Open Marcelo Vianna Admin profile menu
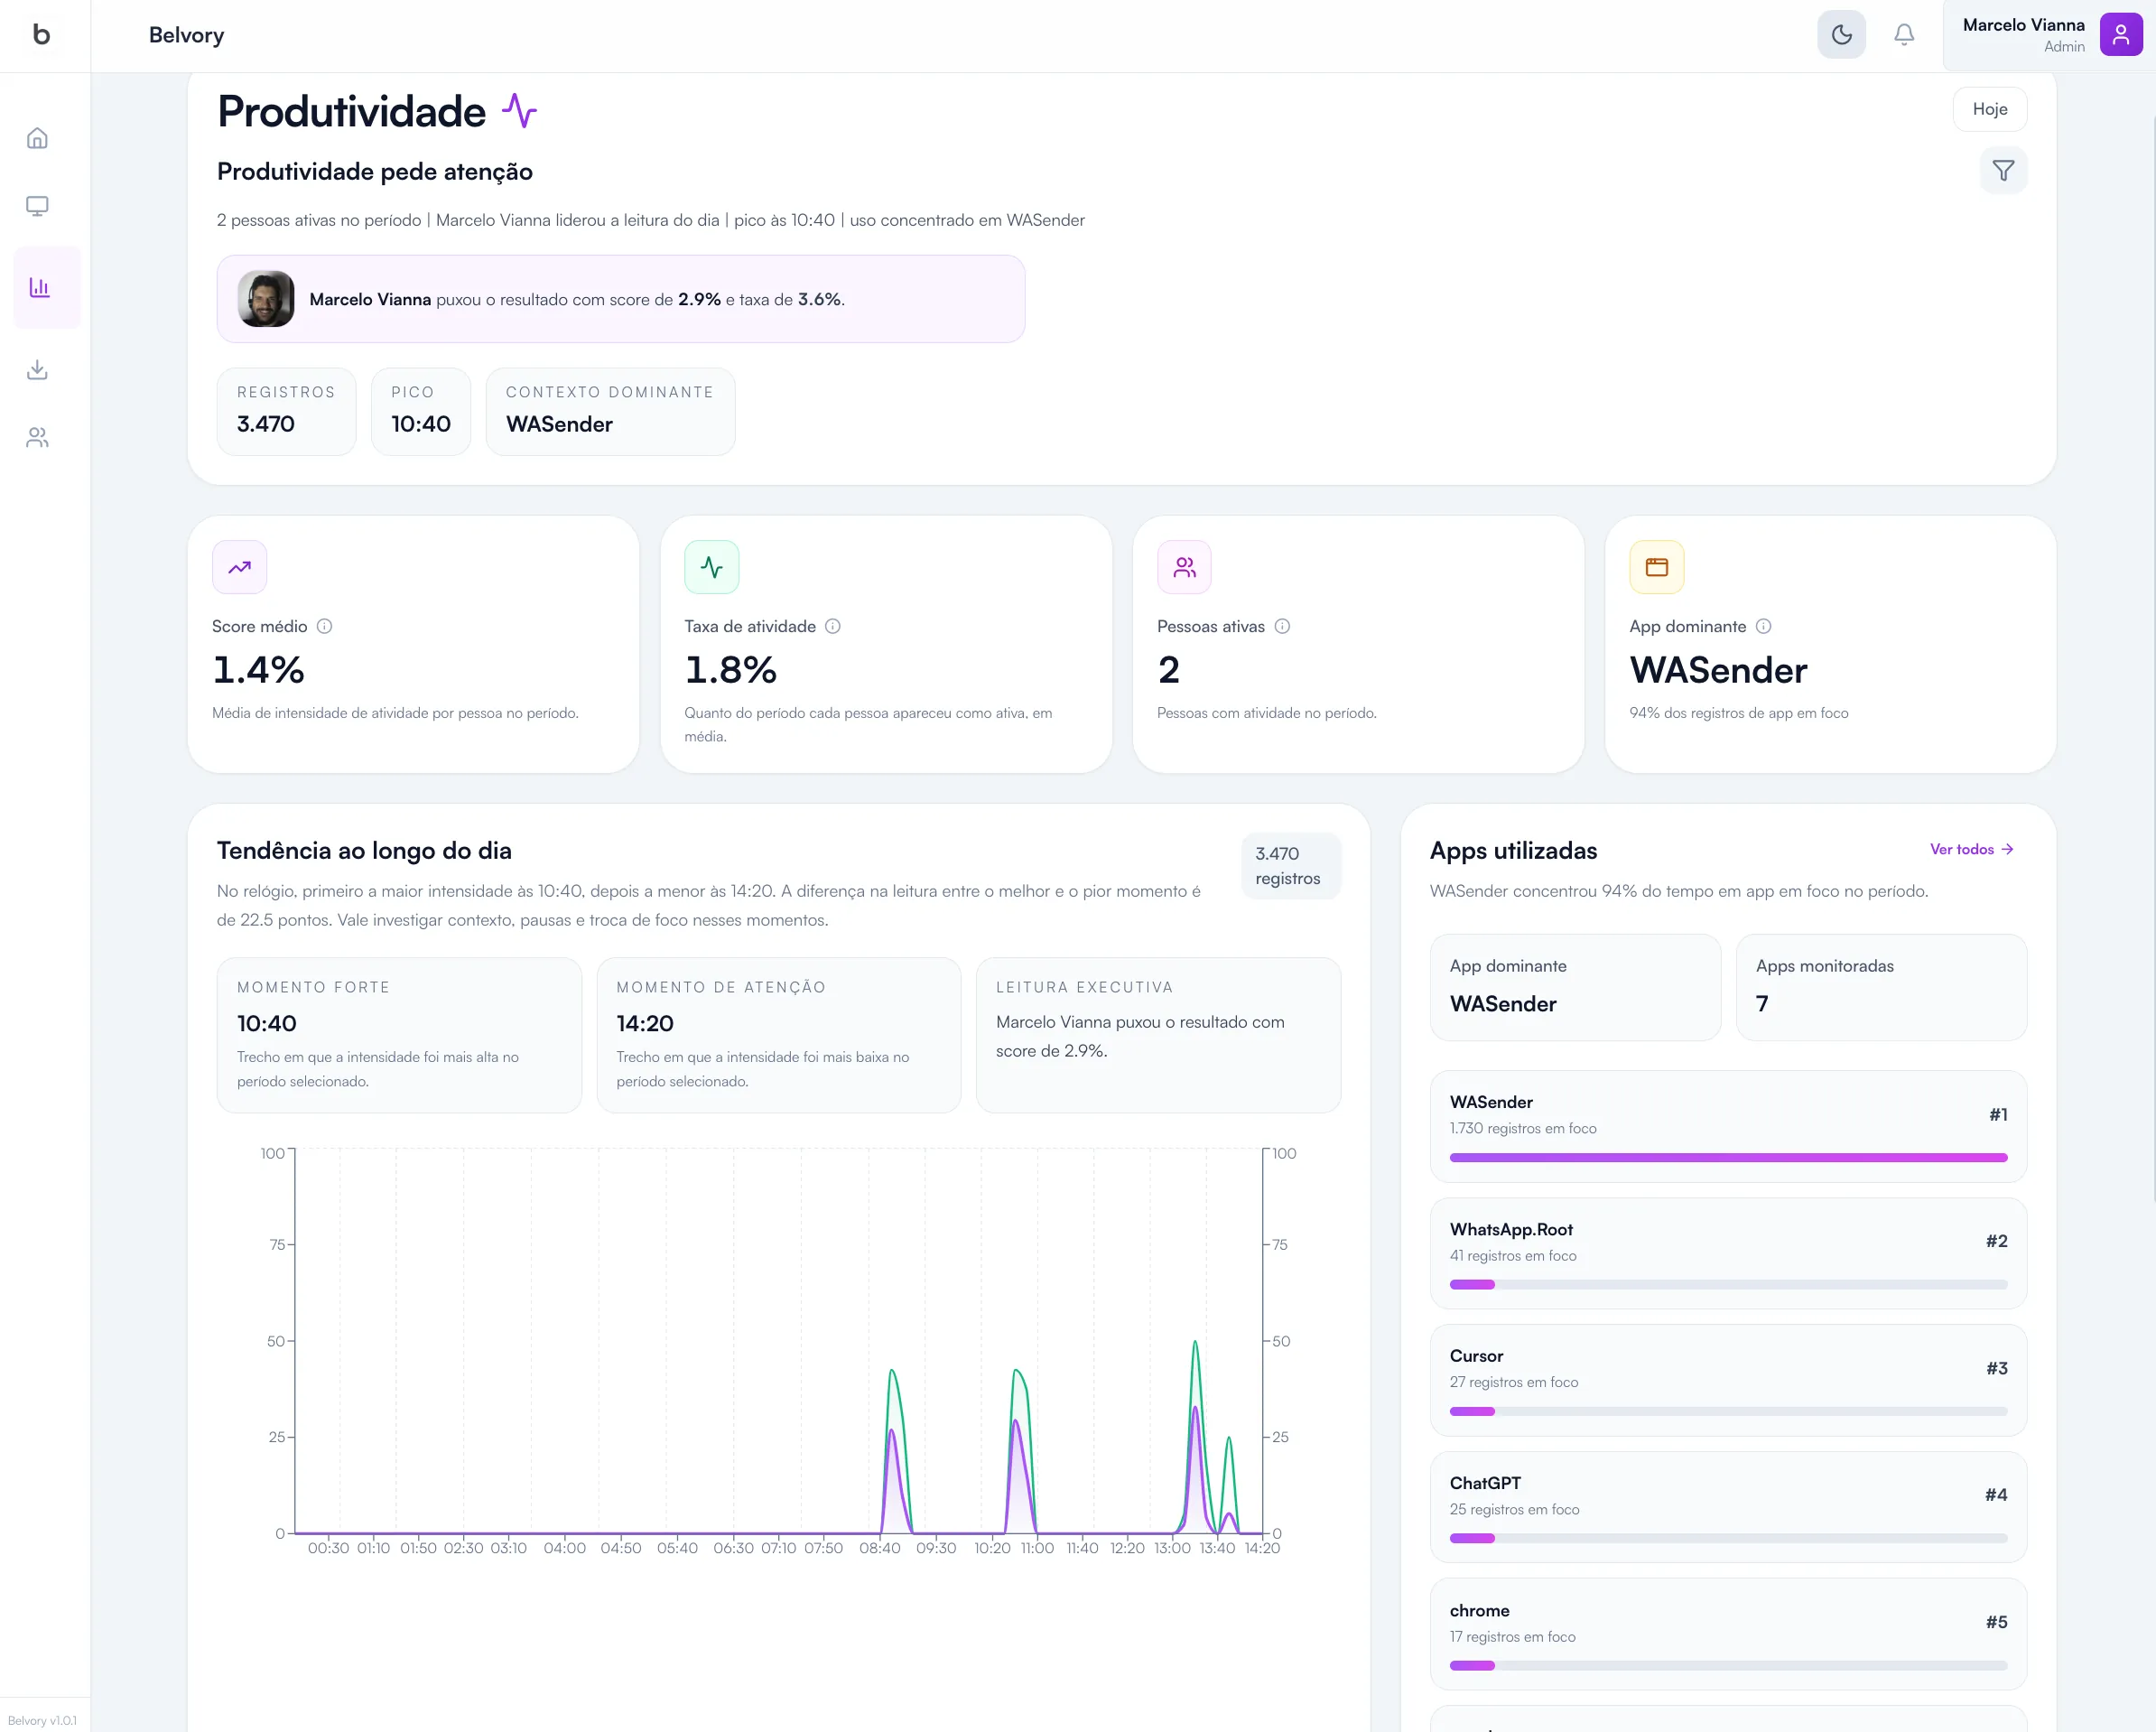This screenshot has height=1732, width=2156. (2048, 35)
